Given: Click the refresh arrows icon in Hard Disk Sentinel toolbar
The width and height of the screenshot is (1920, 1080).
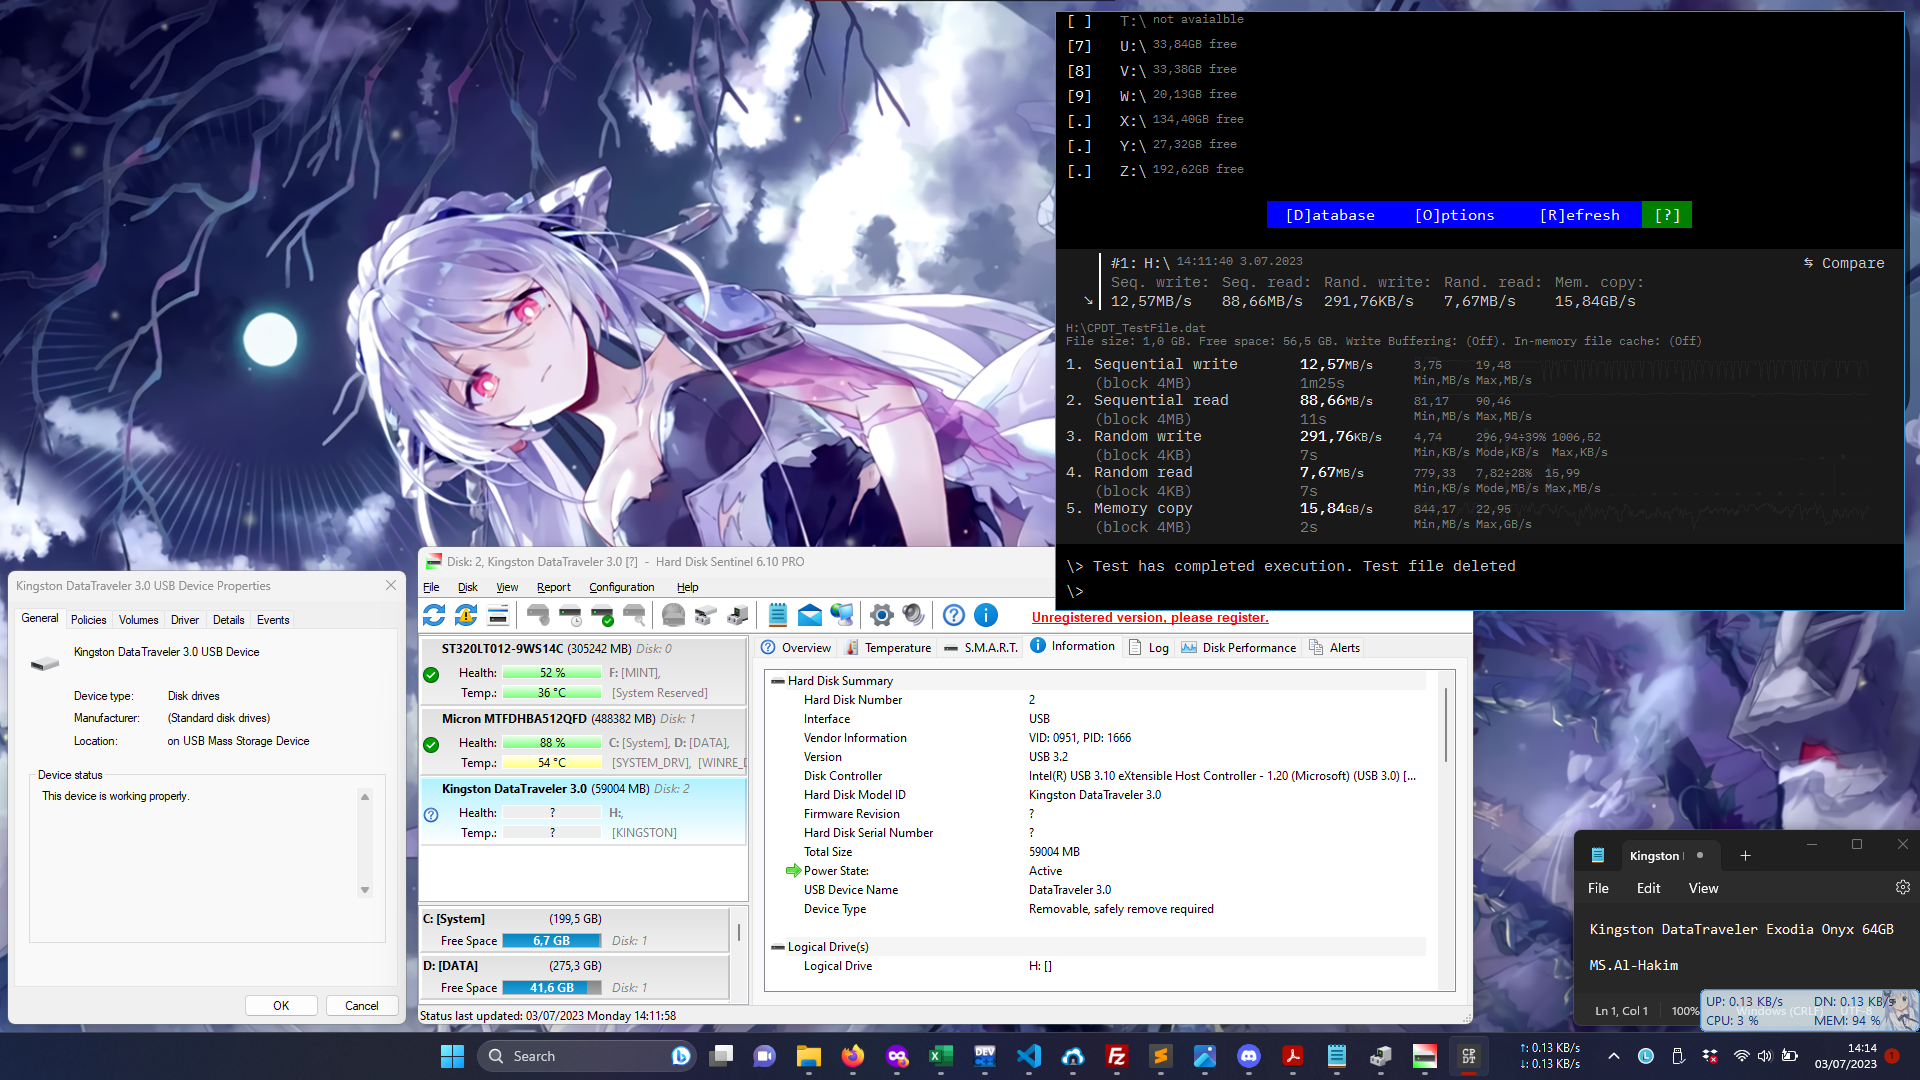Looking at the screenshot, I should [434, 615].
